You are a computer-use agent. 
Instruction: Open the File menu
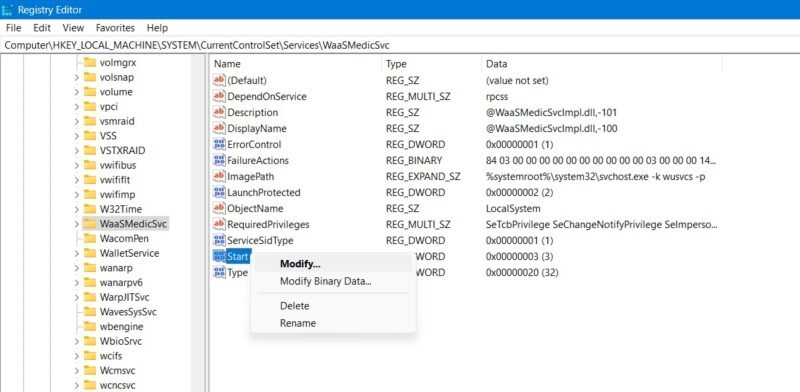click(13, 28)
